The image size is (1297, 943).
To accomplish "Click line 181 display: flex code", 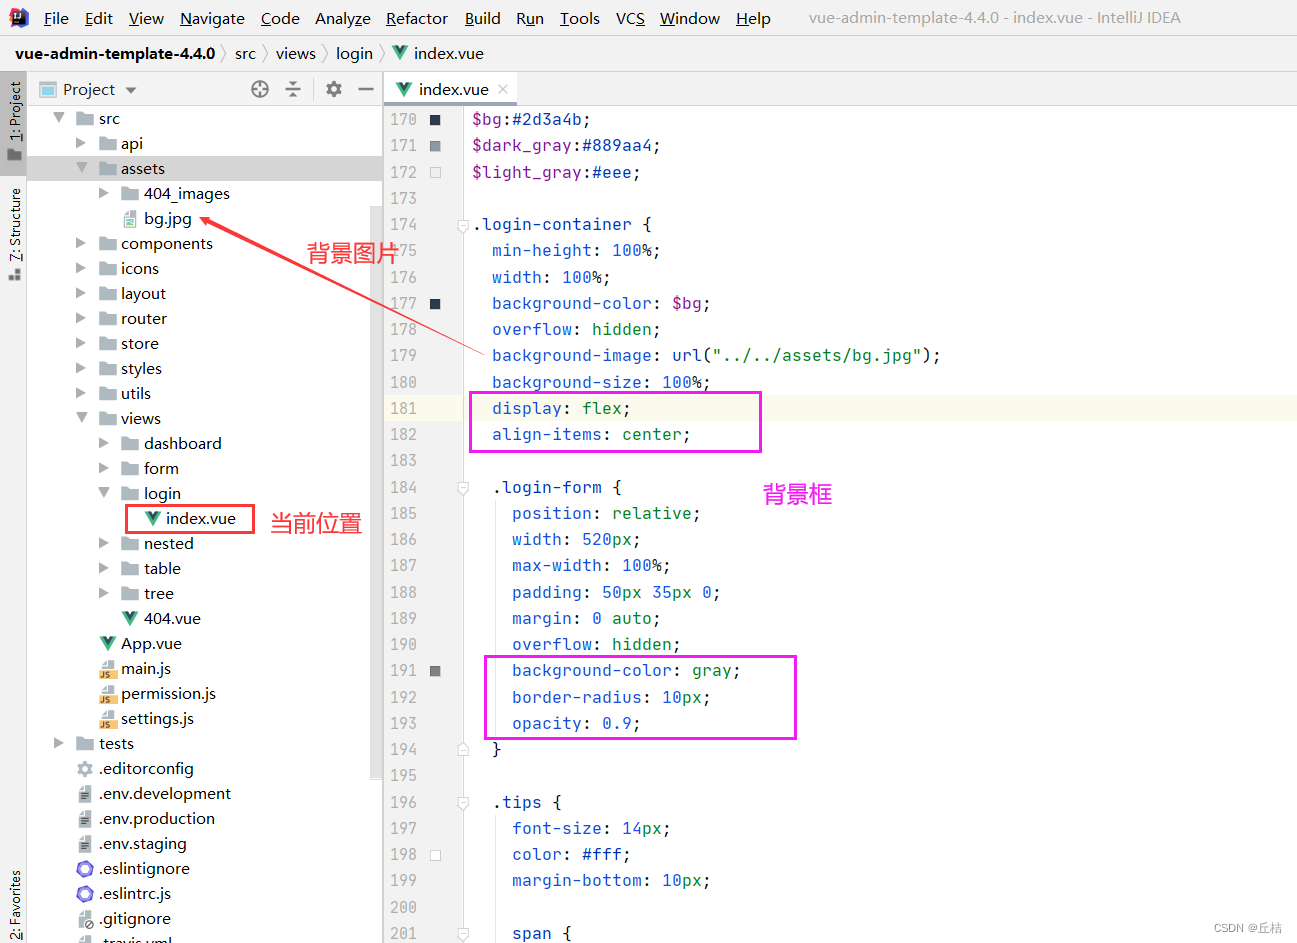I will point(561,408).
